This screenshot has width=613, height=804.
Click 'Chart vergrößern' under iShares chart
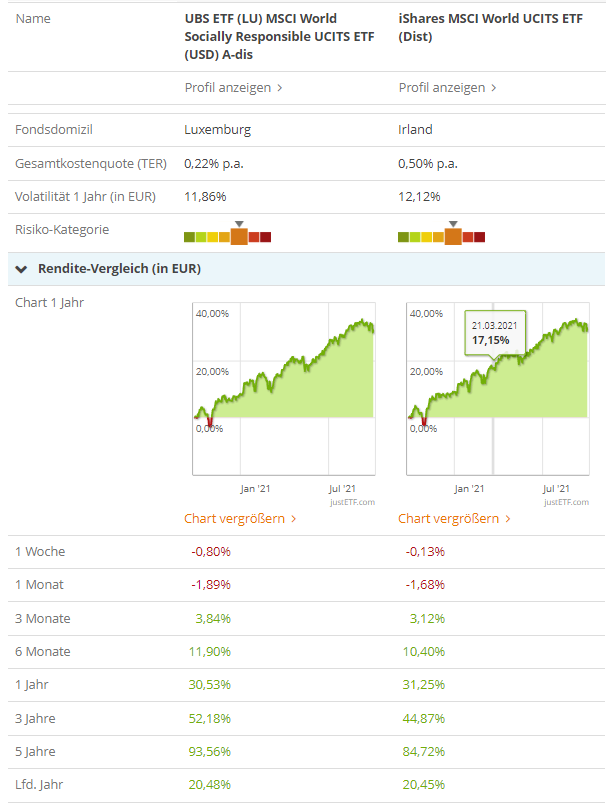coord(454,519)
